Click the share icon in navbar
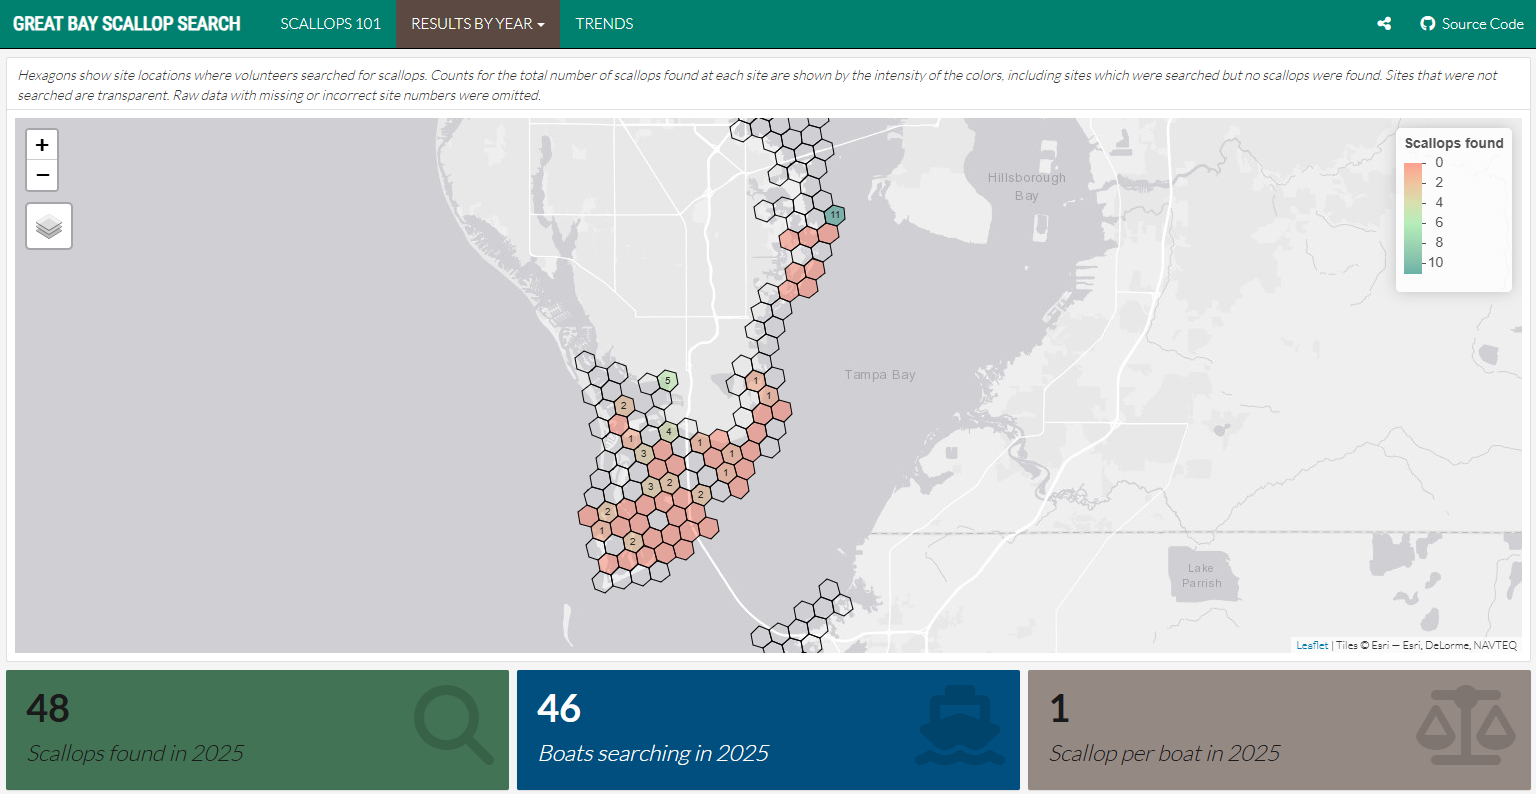The width and height of the screenshot is (1536, 794). coord(1384,24)
